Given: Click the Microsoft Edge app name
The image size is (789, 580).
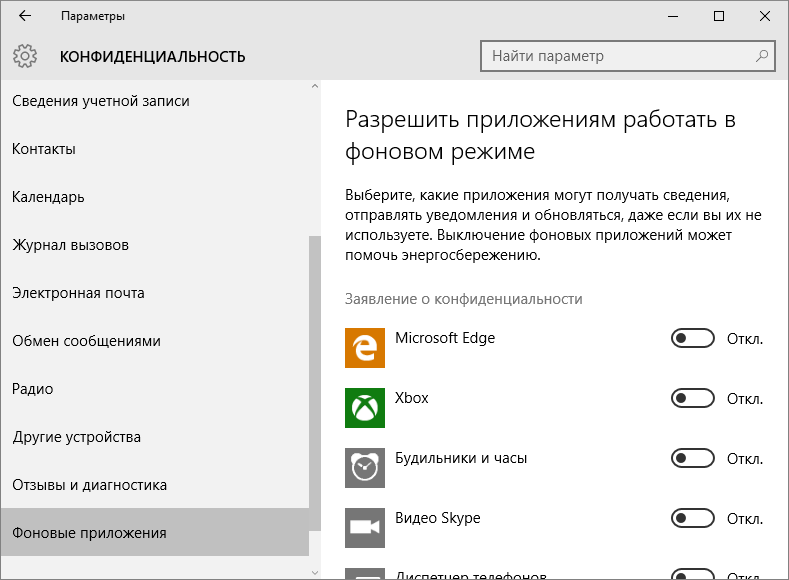Looking at the screenshot, I should 445,338.
